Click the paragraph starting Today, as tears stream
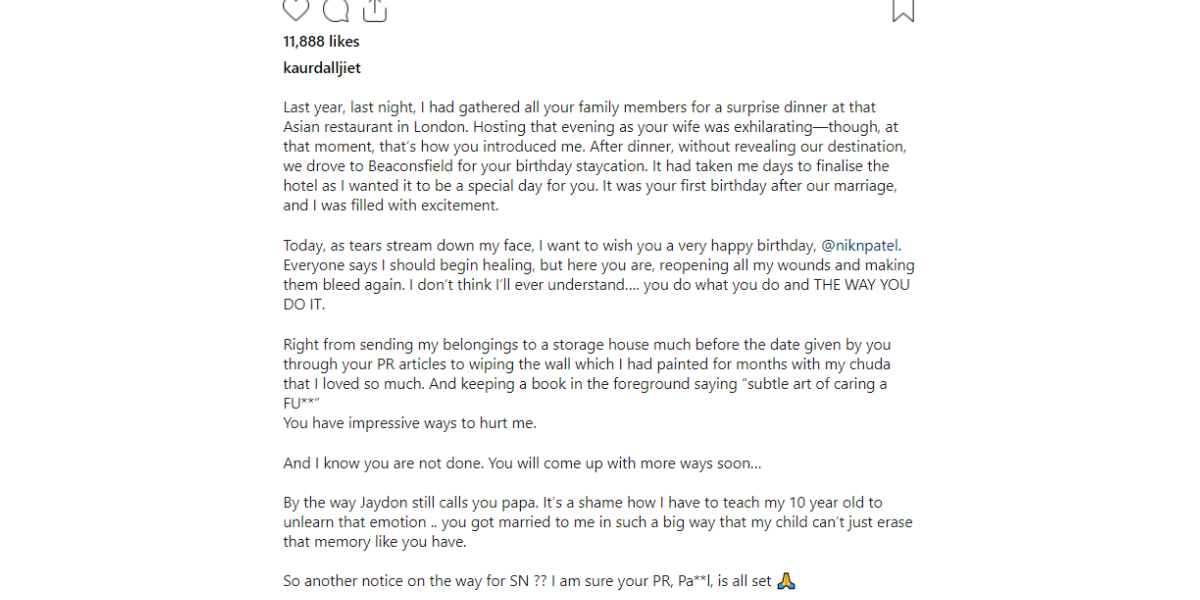The height and width of the screenshot is (600, 1200). point(599,276)
